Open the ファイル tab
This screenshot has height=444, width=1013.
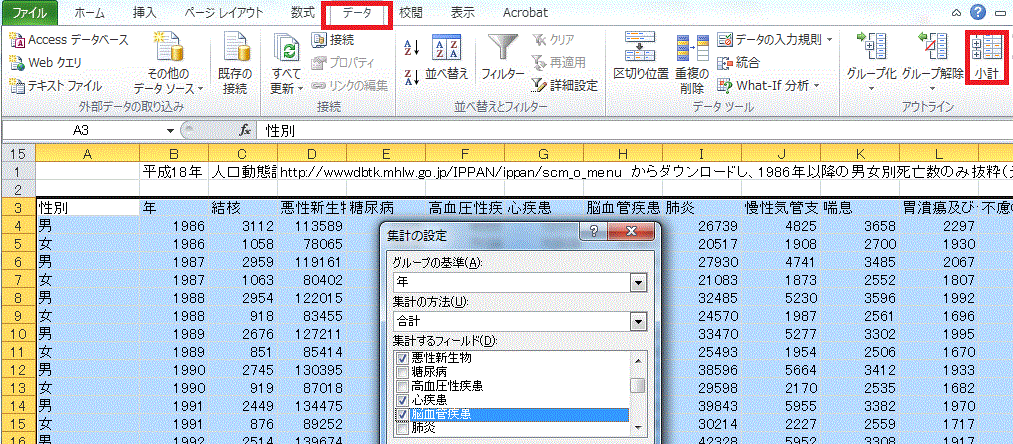(29, 13)
